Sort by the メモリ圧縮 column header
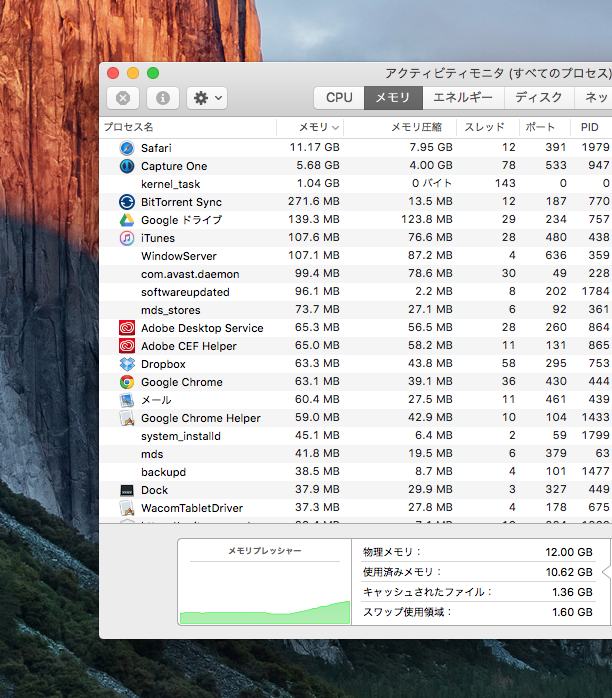 [415, 127]
